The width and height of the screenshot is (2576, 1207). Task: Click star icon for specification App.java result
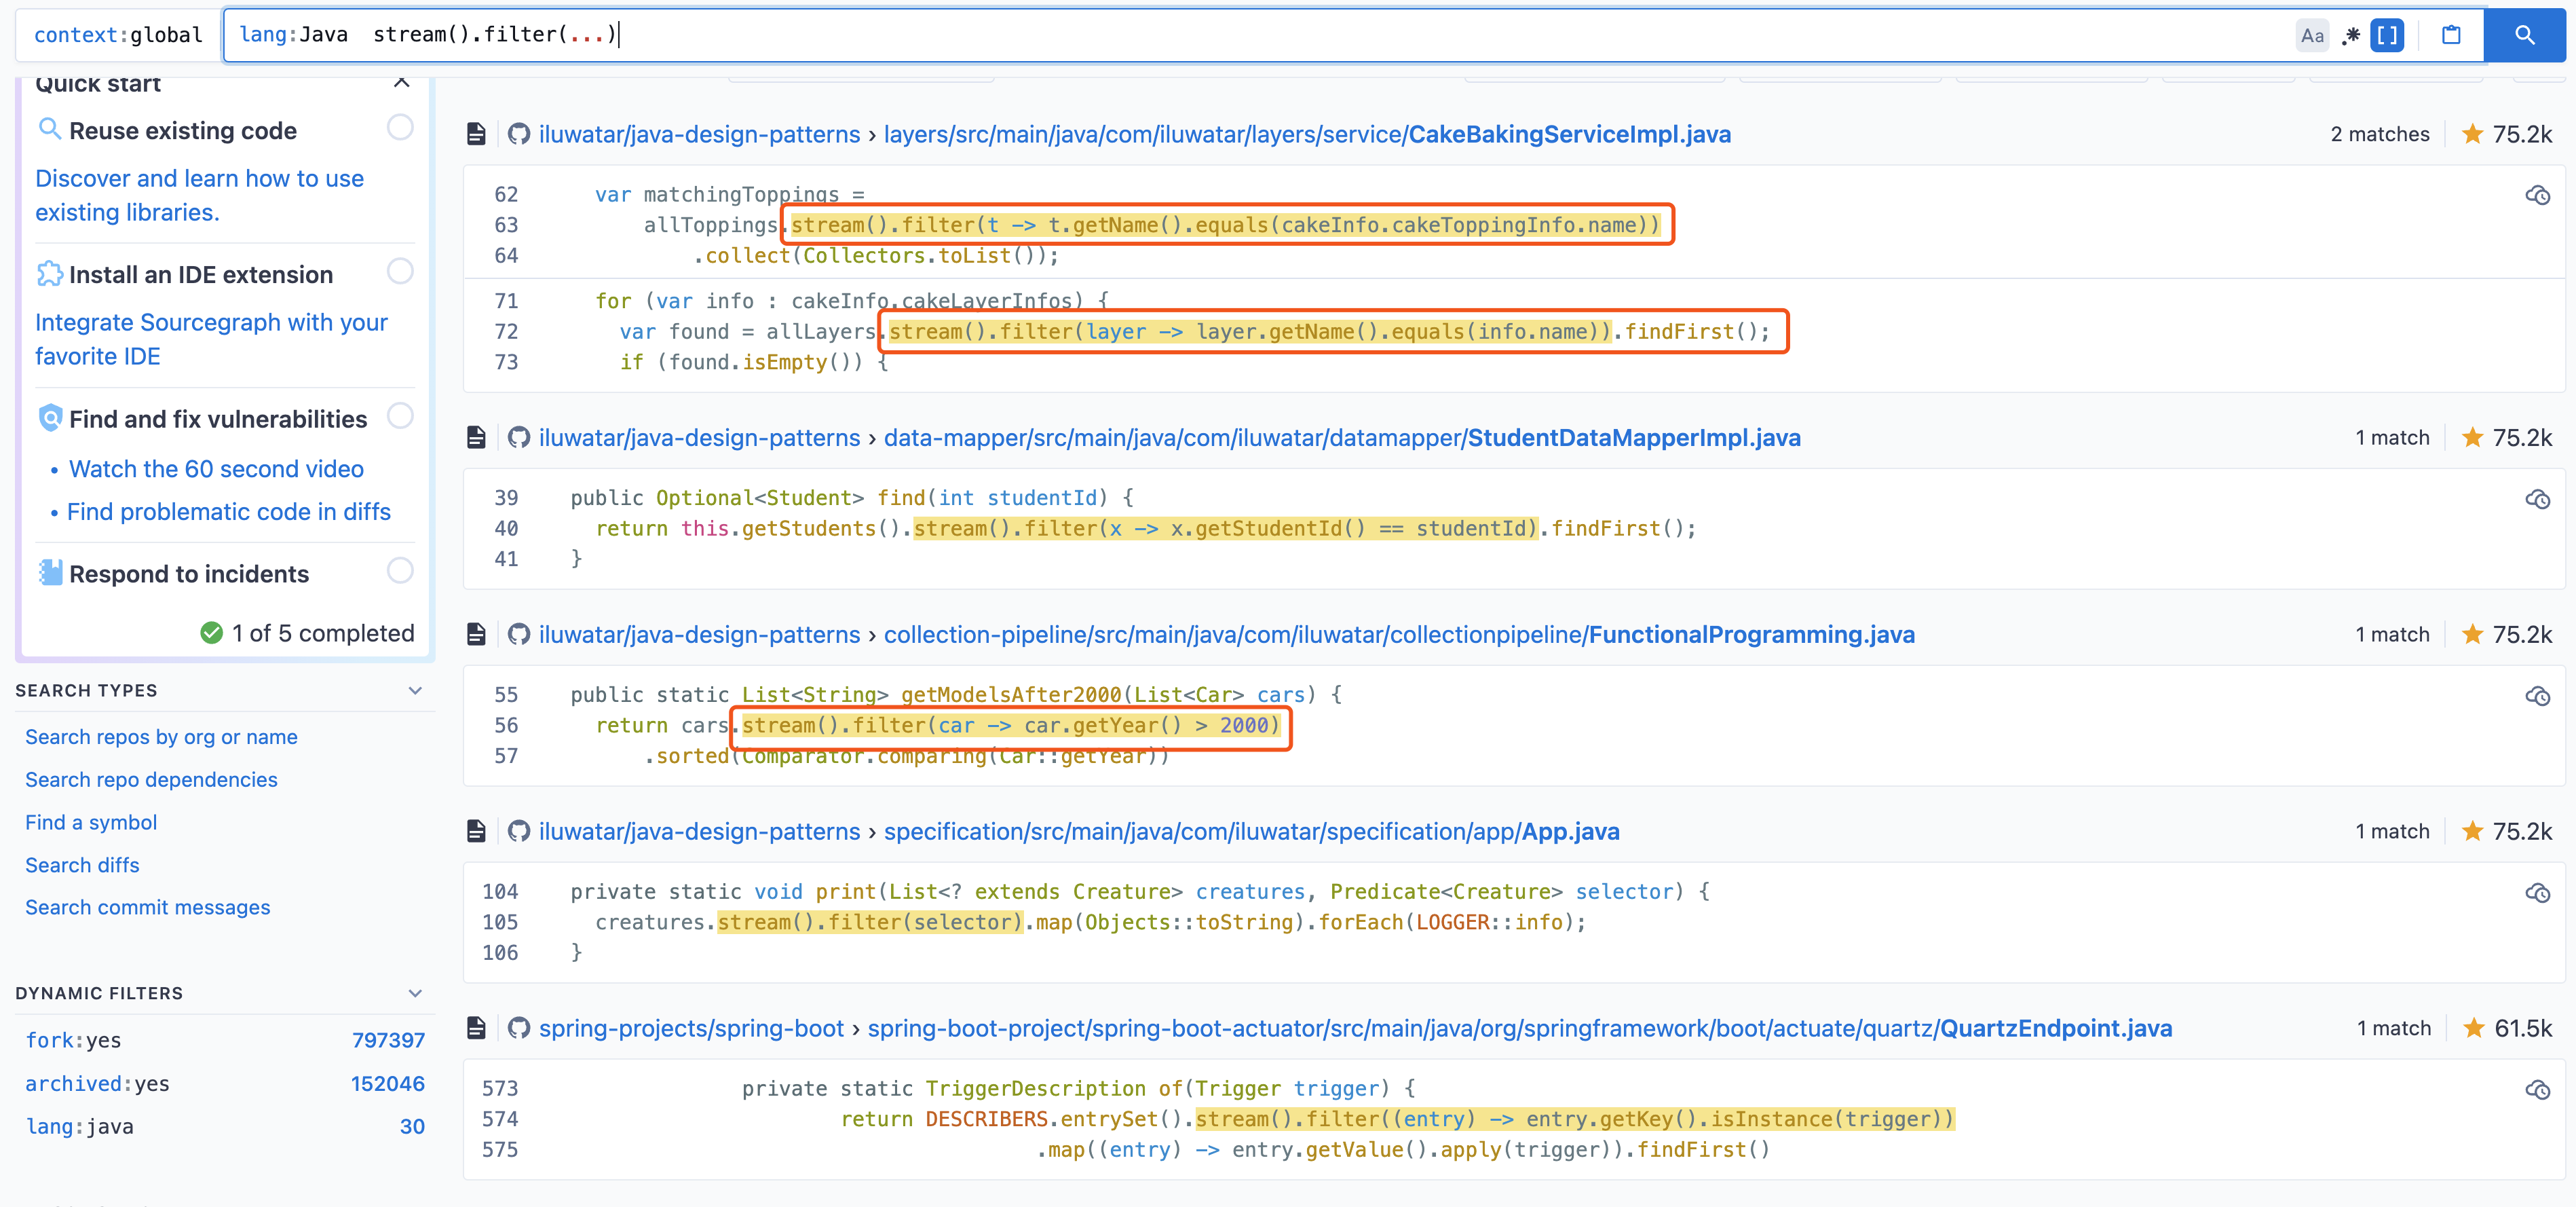tap(2472, 832)
